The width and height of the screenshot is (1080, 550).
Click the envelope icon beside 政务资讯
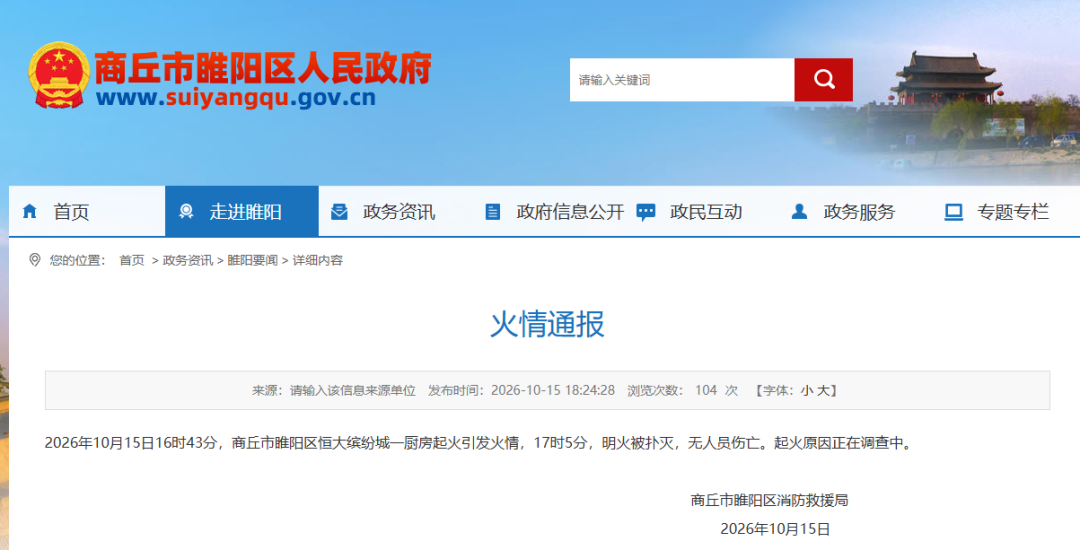point(339,211)
